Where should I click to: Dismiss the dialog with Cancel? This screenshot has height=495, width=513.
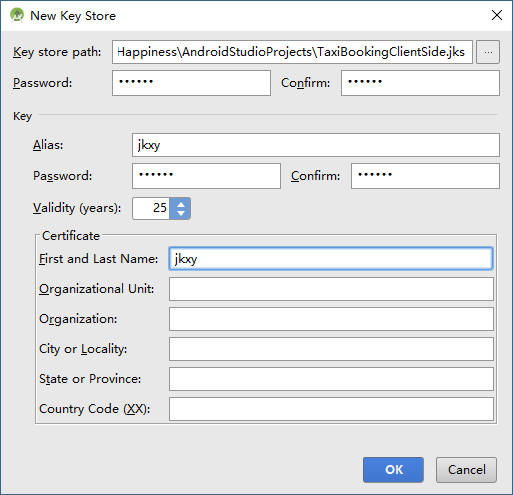pos(466,470)
